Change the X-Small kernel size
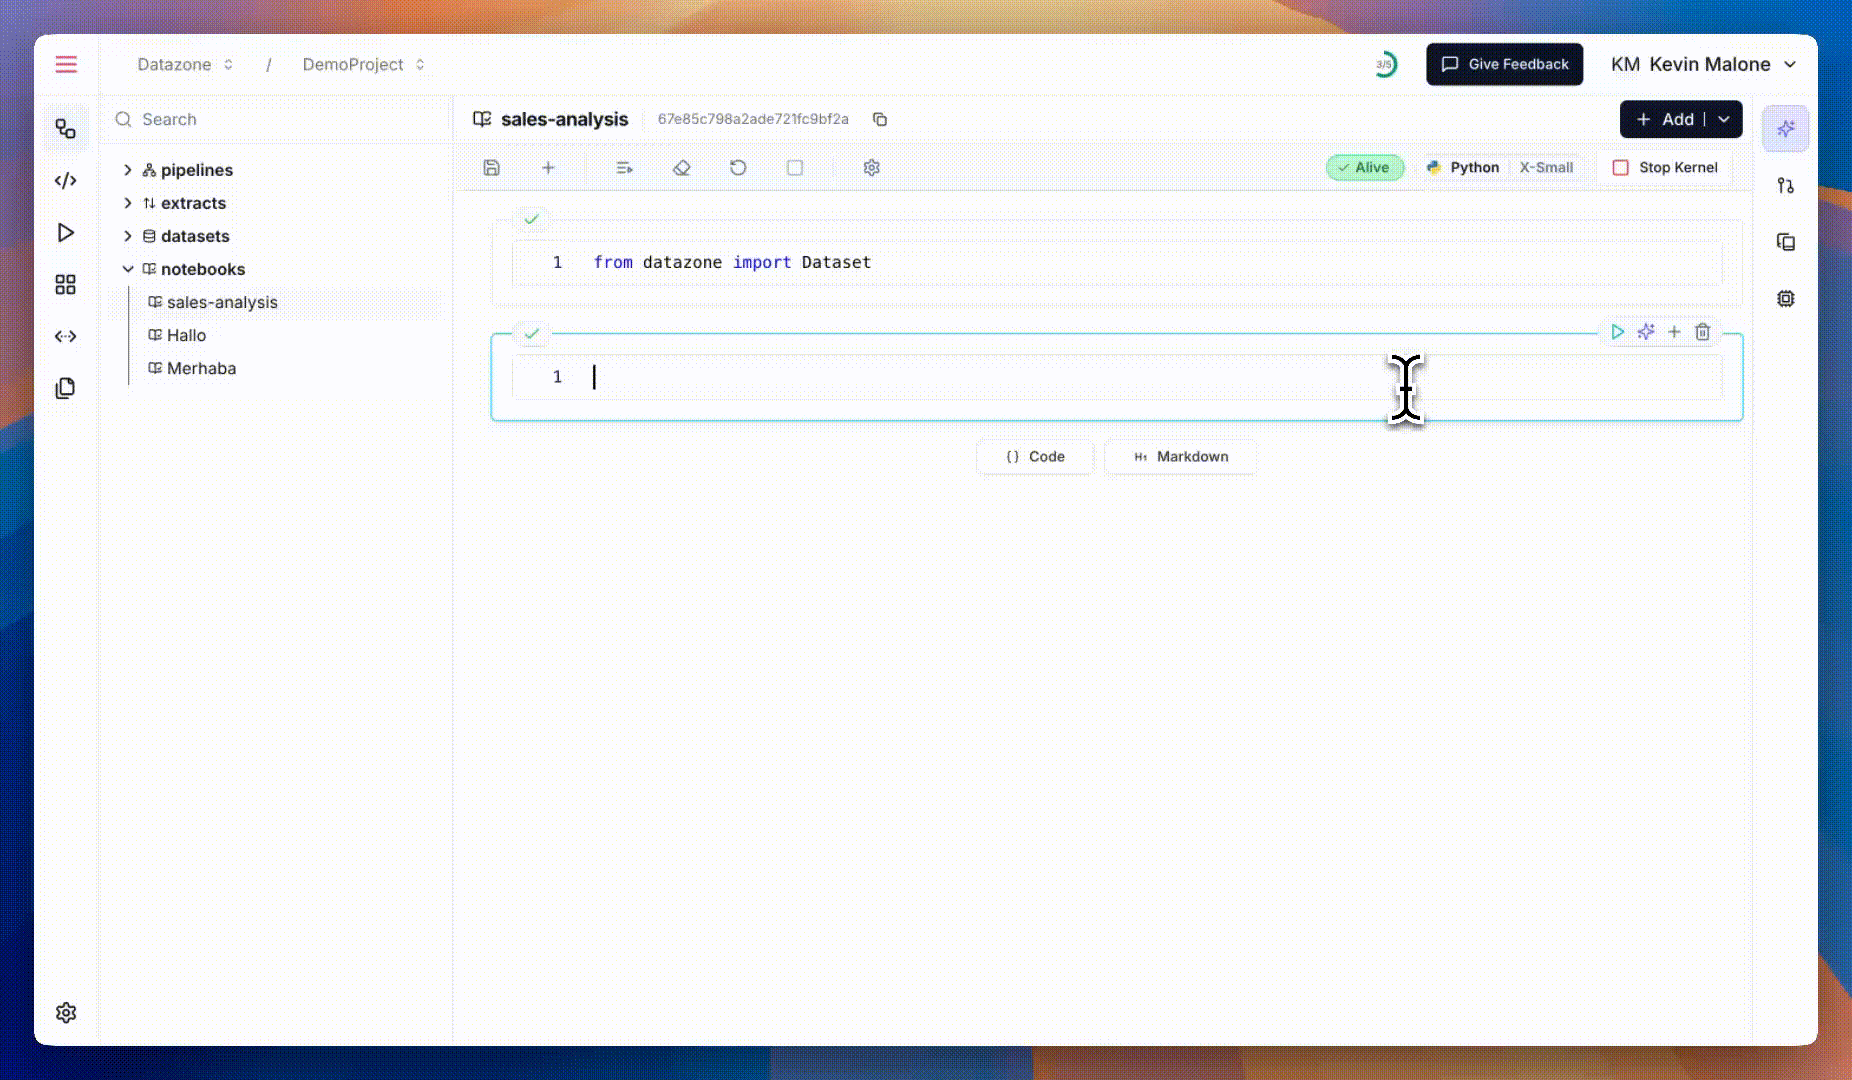Screen dimensions: 1852x1080 pyautogui.click(x=1546, y=168)
